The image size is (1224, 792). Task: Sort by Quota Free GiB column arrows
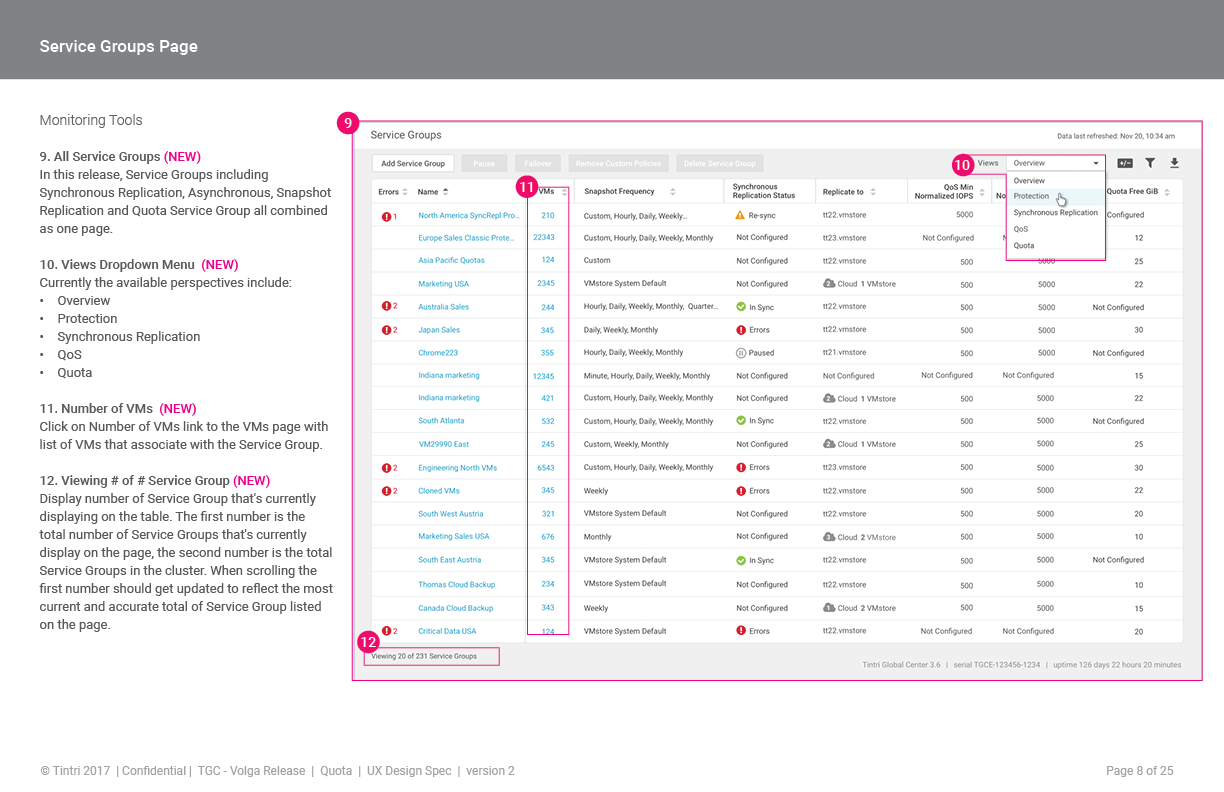coord(1166,192)
